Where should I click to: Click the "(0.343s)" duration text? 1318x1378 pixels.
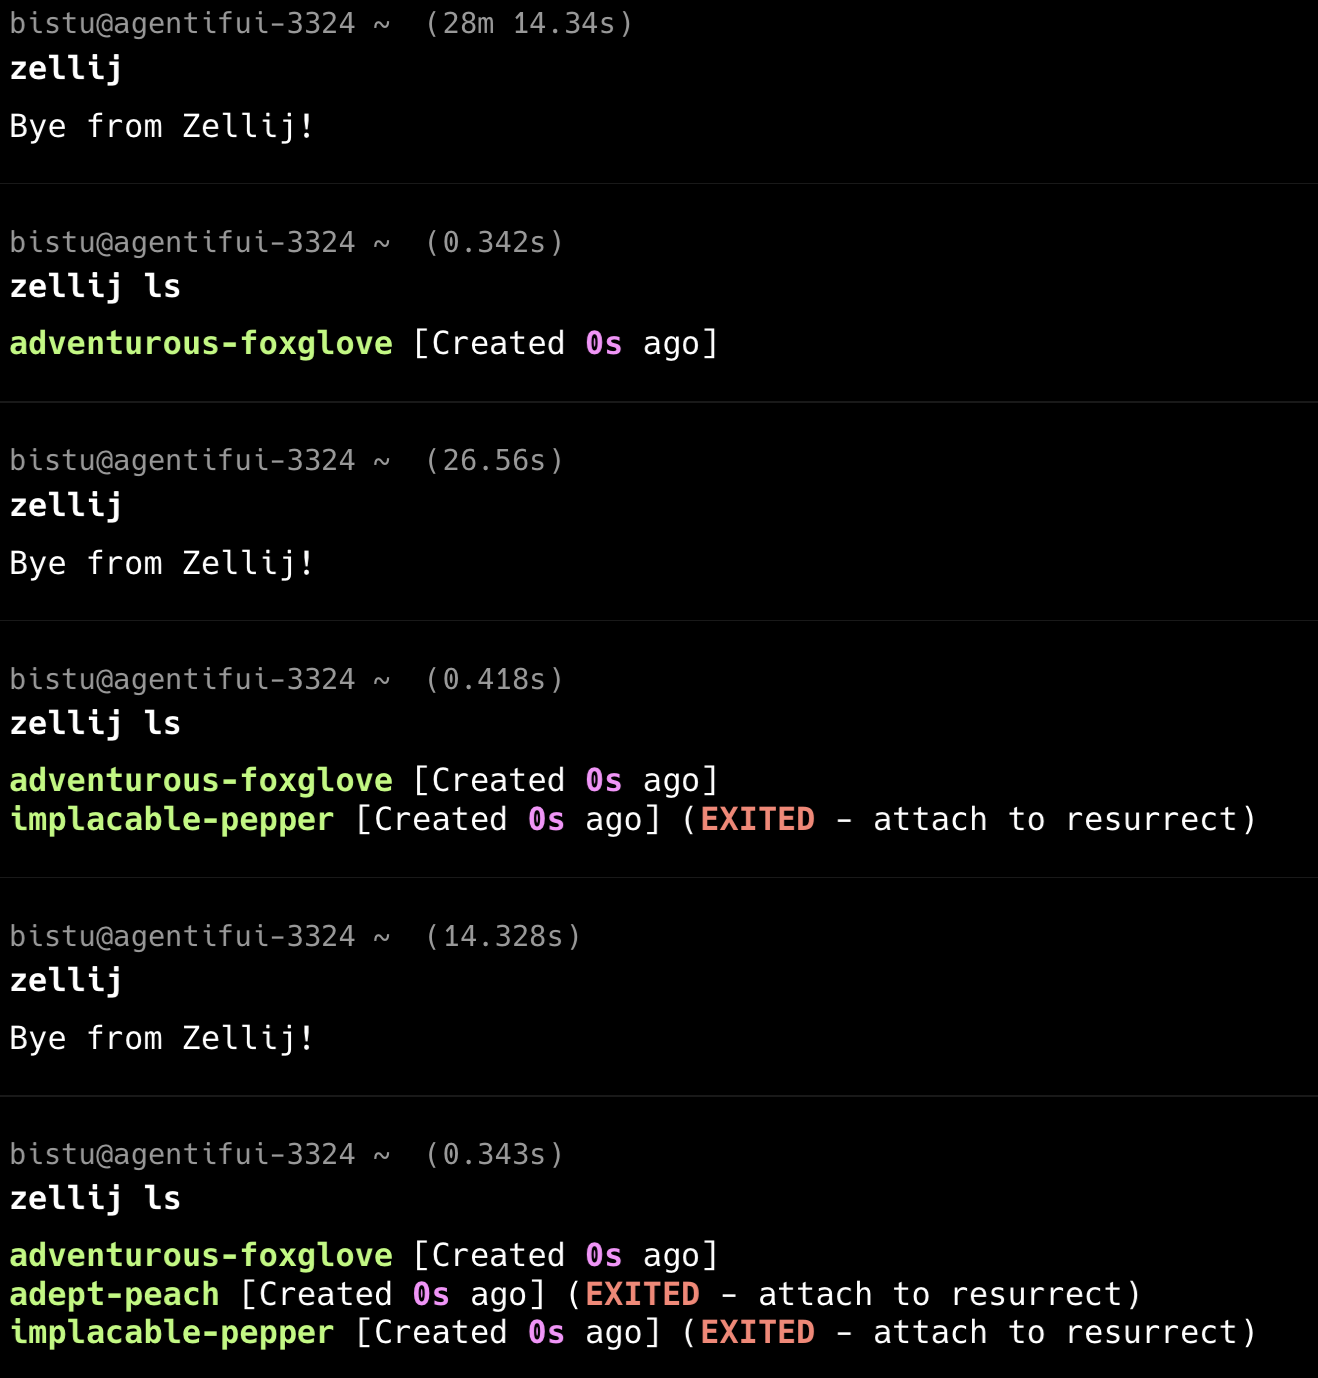coord(494,1154)
